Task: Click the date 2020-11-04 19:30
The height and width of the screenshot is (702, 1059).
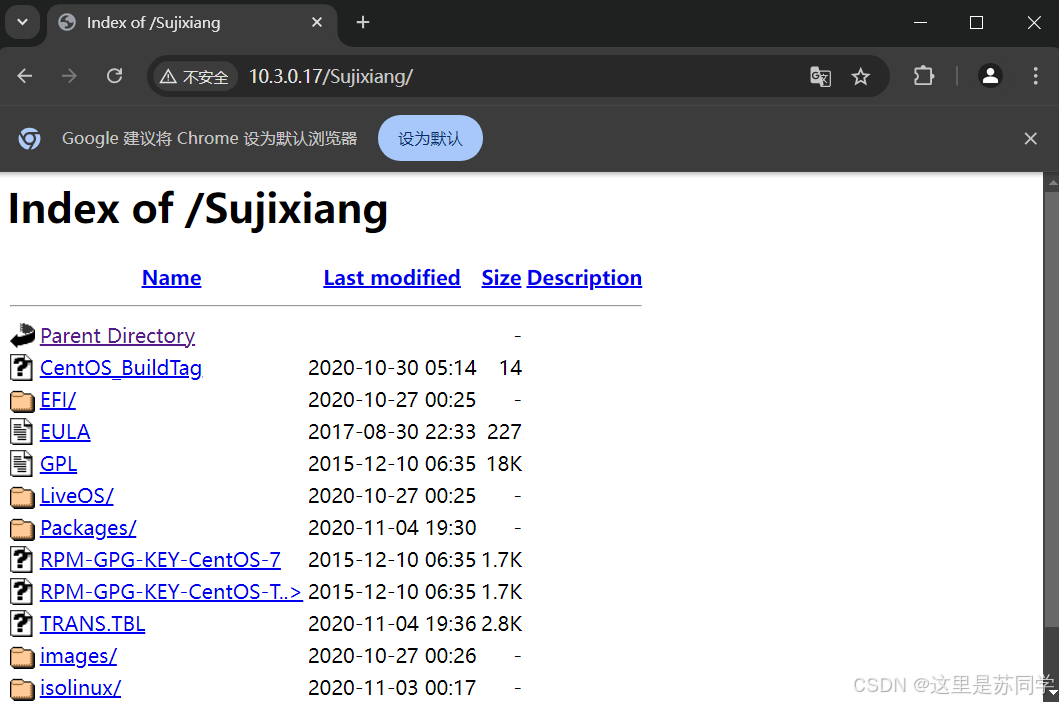Action: (x=392, y=528)
